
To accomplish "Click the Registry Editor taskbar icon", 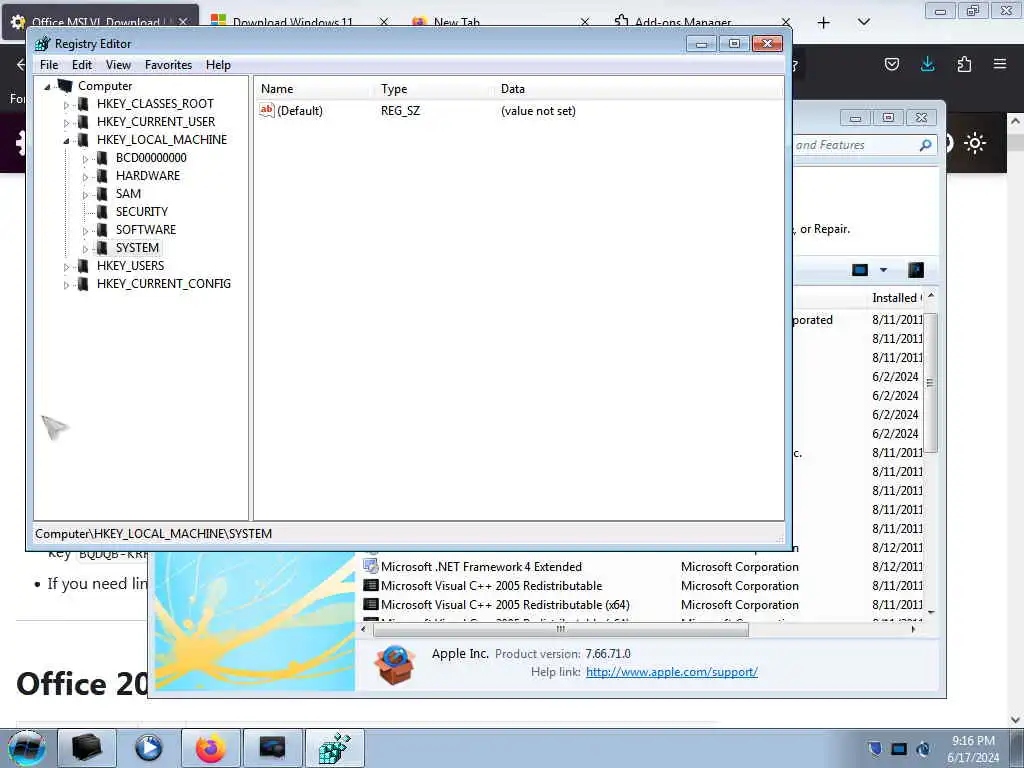I will click(334, 748).
